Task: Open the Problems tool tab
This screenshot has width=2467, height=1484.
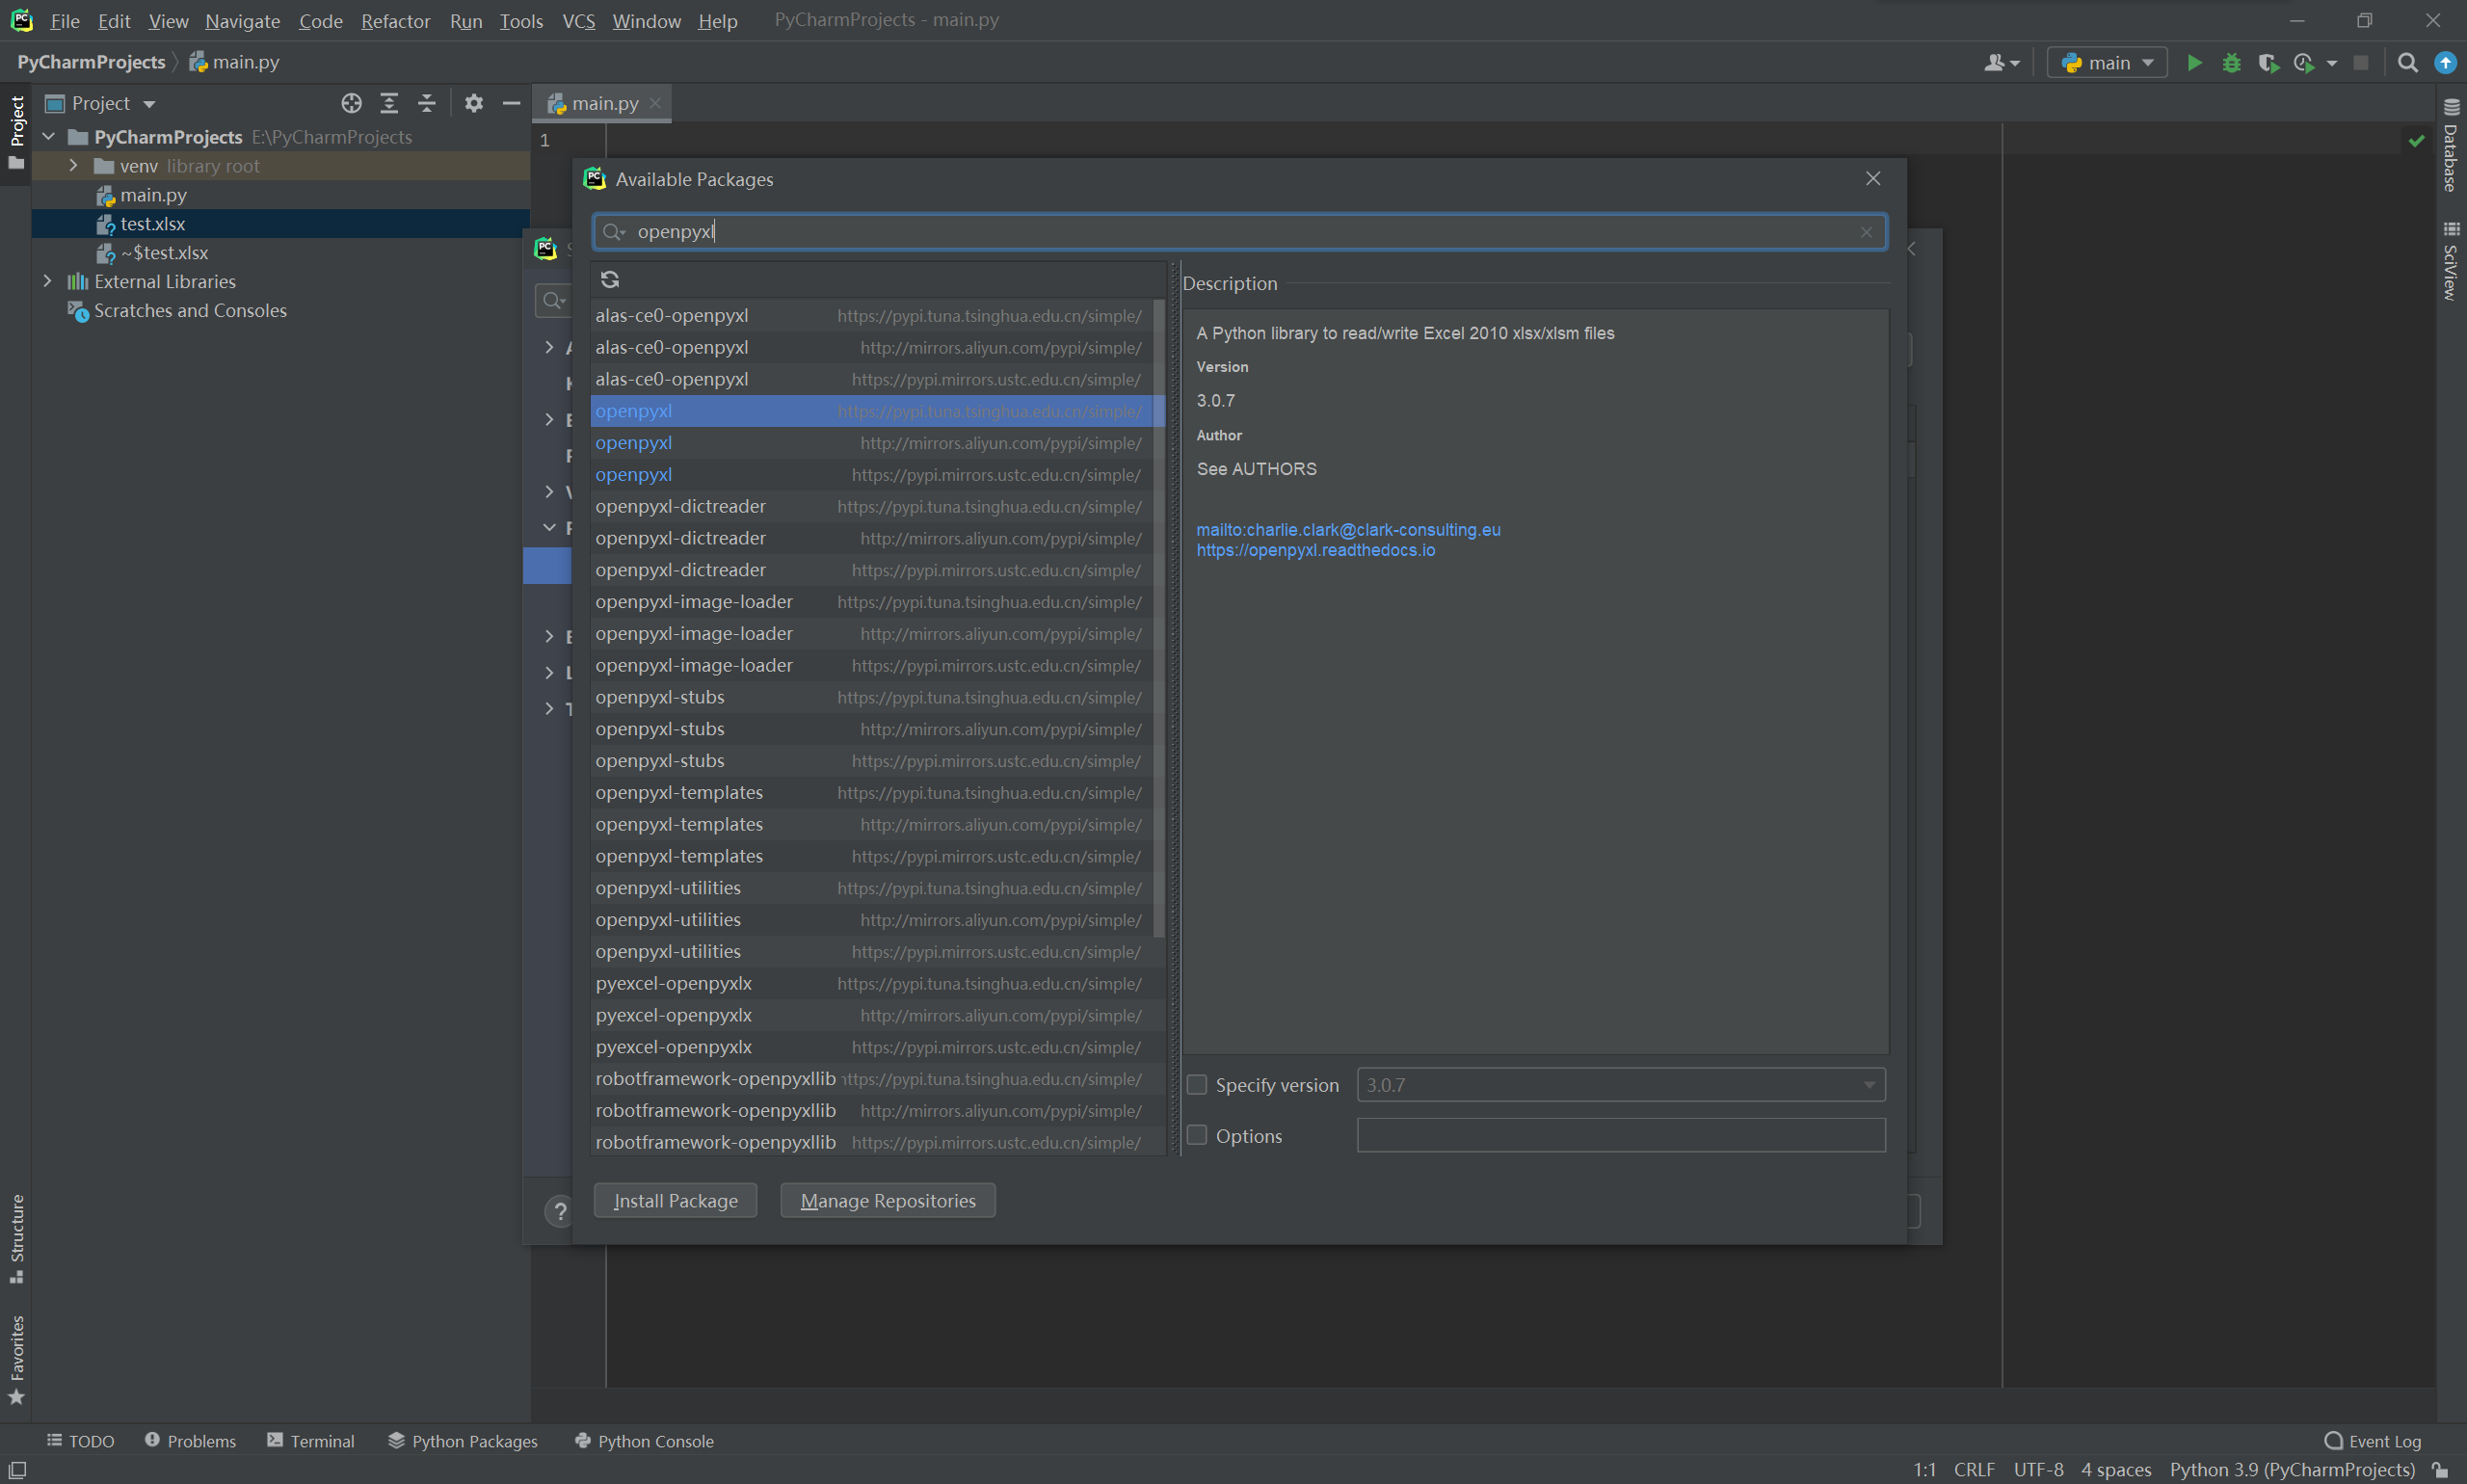Action: [190, 1441]
